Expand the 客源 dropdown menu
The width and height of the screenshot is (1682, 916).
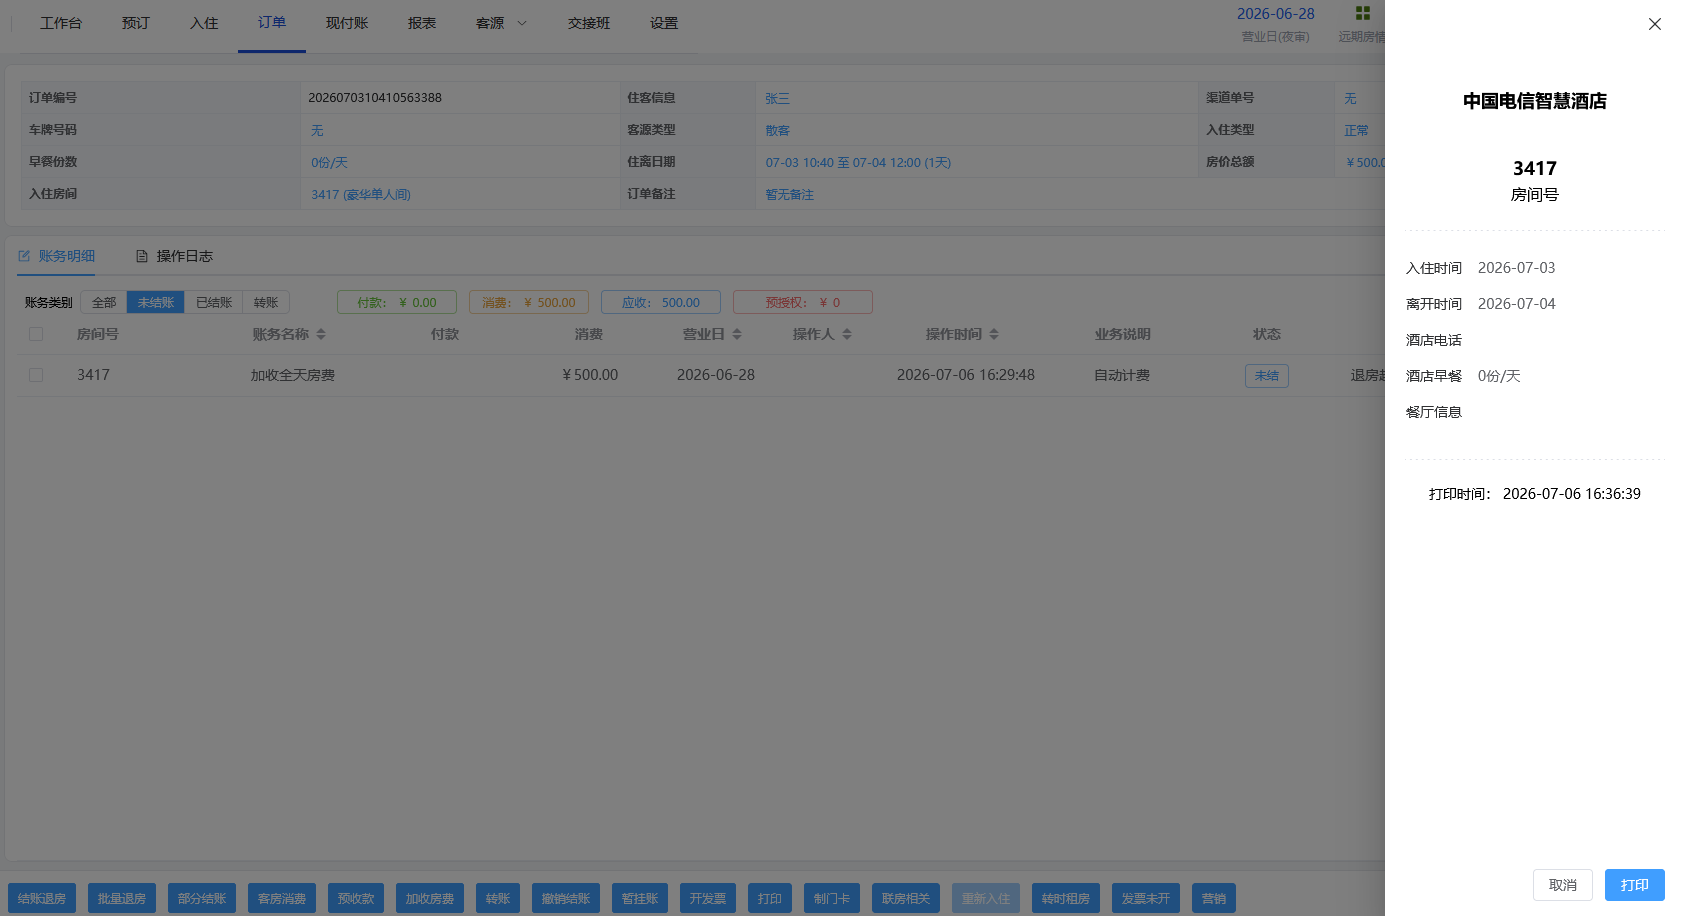501,23
